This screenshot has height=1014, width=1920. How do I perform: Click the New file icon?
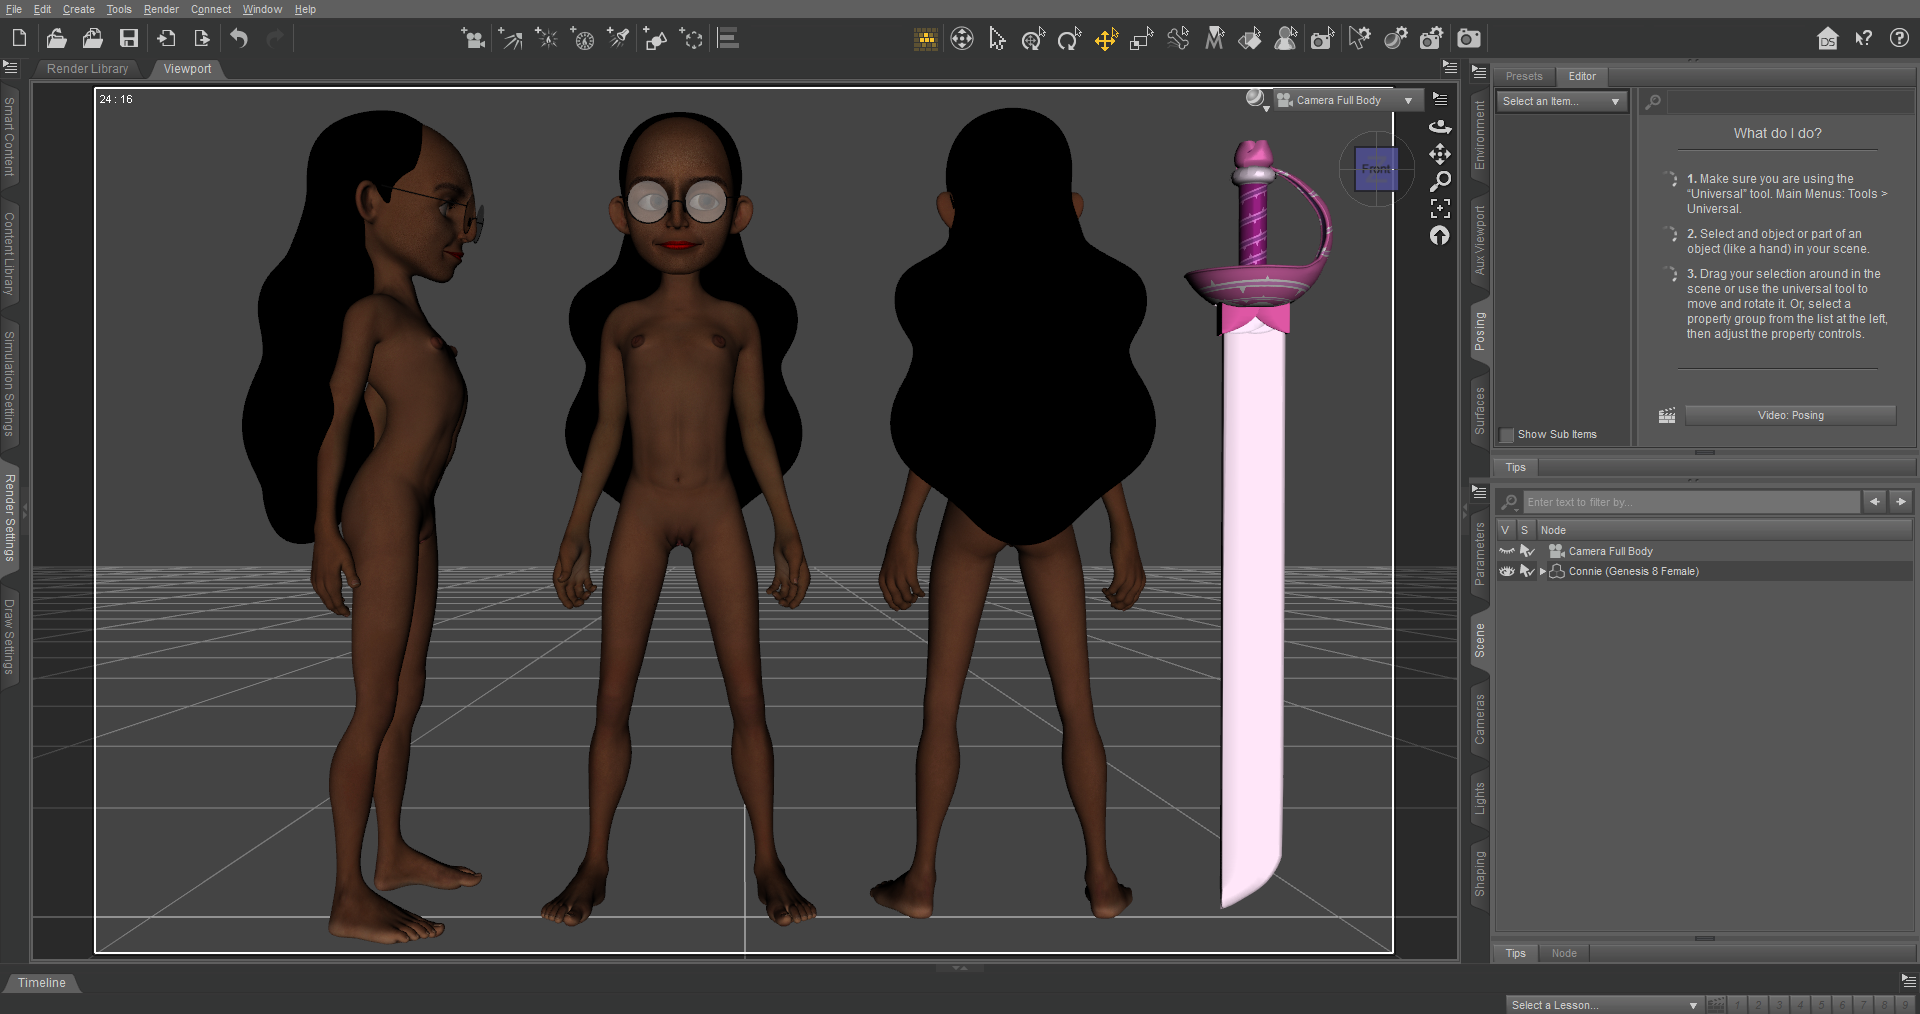coord(19,39)
